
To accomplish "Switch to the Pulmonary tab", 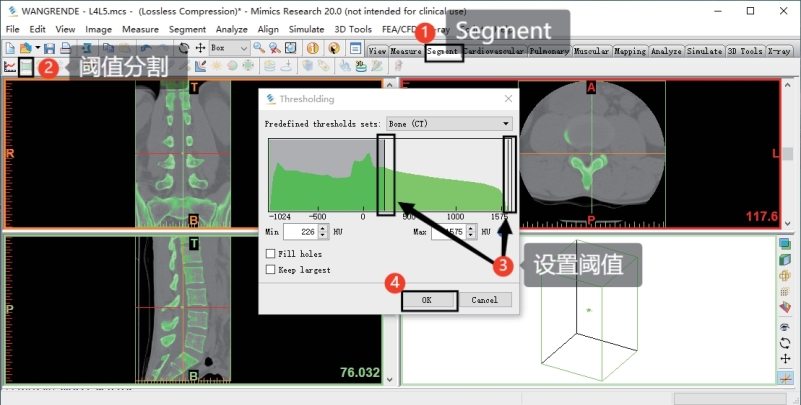I will point(549,51).
